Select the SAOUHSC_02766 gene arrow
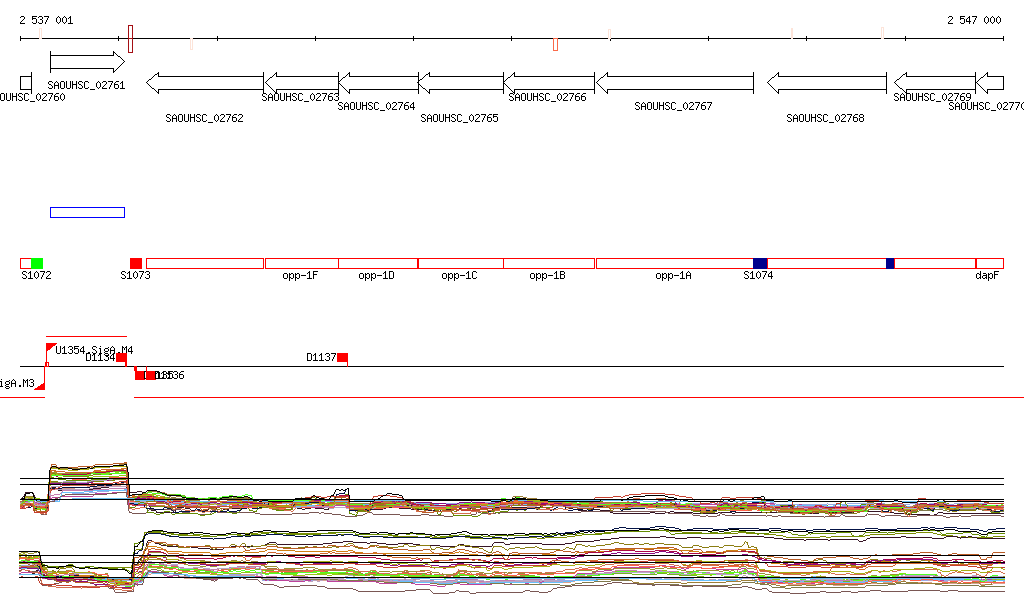Image resolution: width=1024 pixels, height=611 pixels. [548, 82]
